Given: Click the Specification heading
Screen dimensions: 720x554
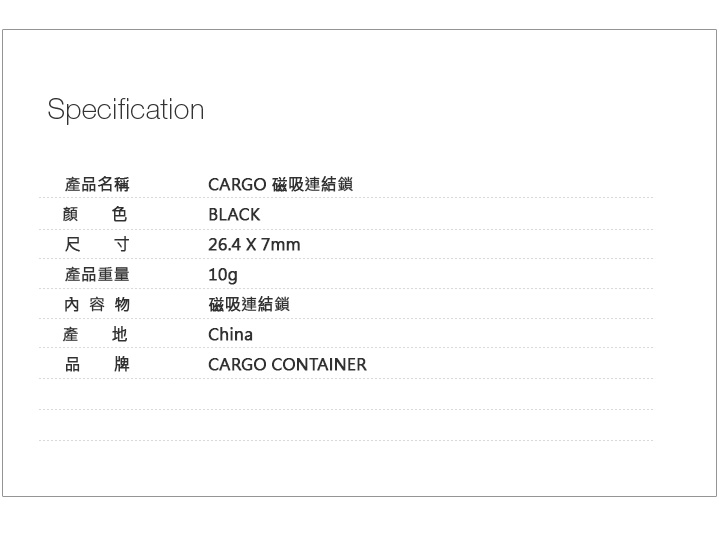Looking at the screenshot, I should 125,109.
